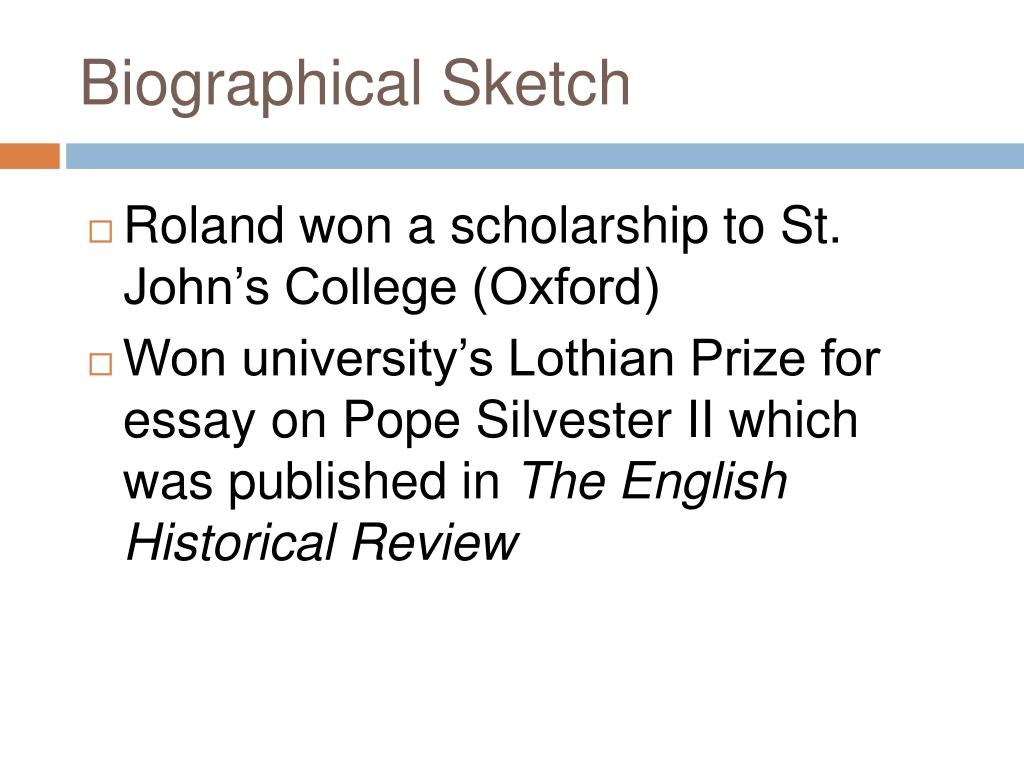Click the Biographical Sketch title
Screen dimensions: 1024x768
point(355,84)
